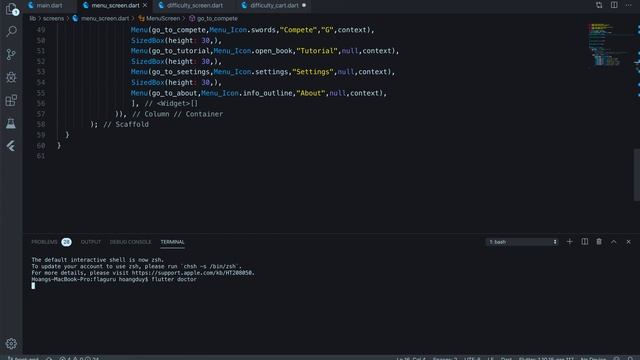
Task: Click the support.apple.com link in terminal
Action: 193,273
